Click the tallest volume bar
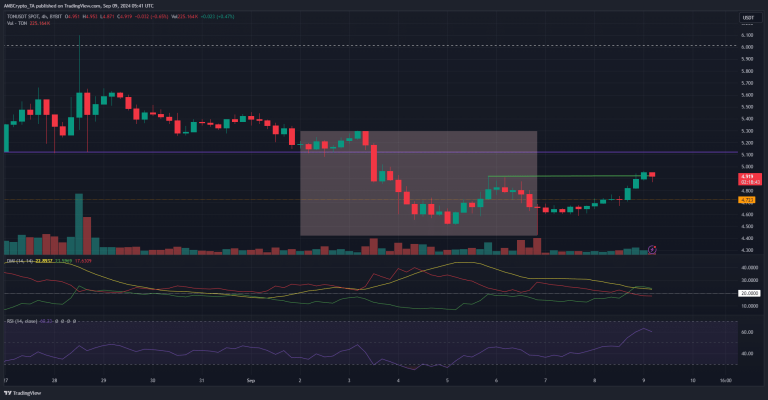Viewport: 768px width, 400px height. [x=77, y=225]
